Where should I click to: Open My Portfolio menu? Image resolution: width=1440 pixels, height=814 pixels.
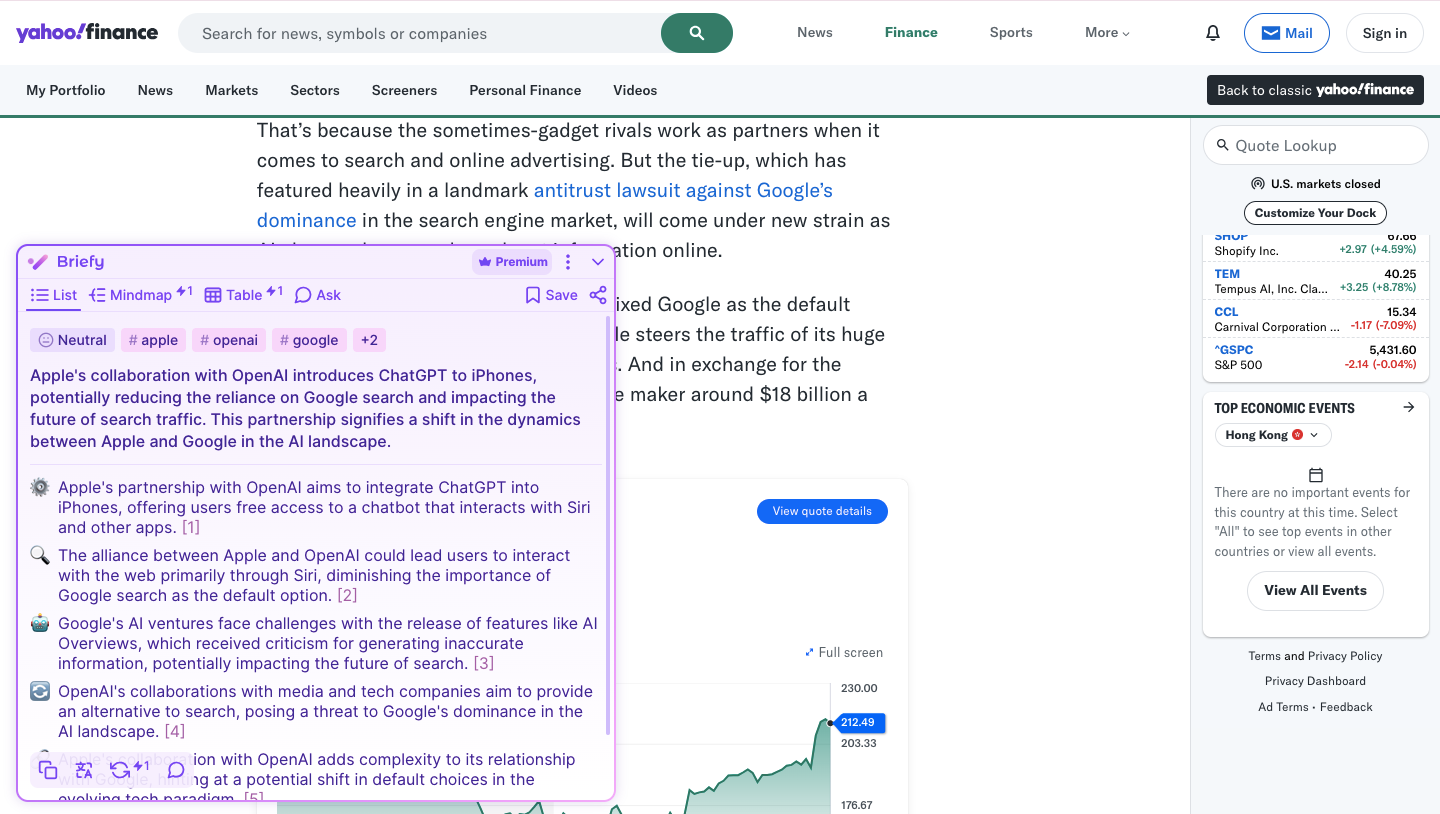point(66,90)
